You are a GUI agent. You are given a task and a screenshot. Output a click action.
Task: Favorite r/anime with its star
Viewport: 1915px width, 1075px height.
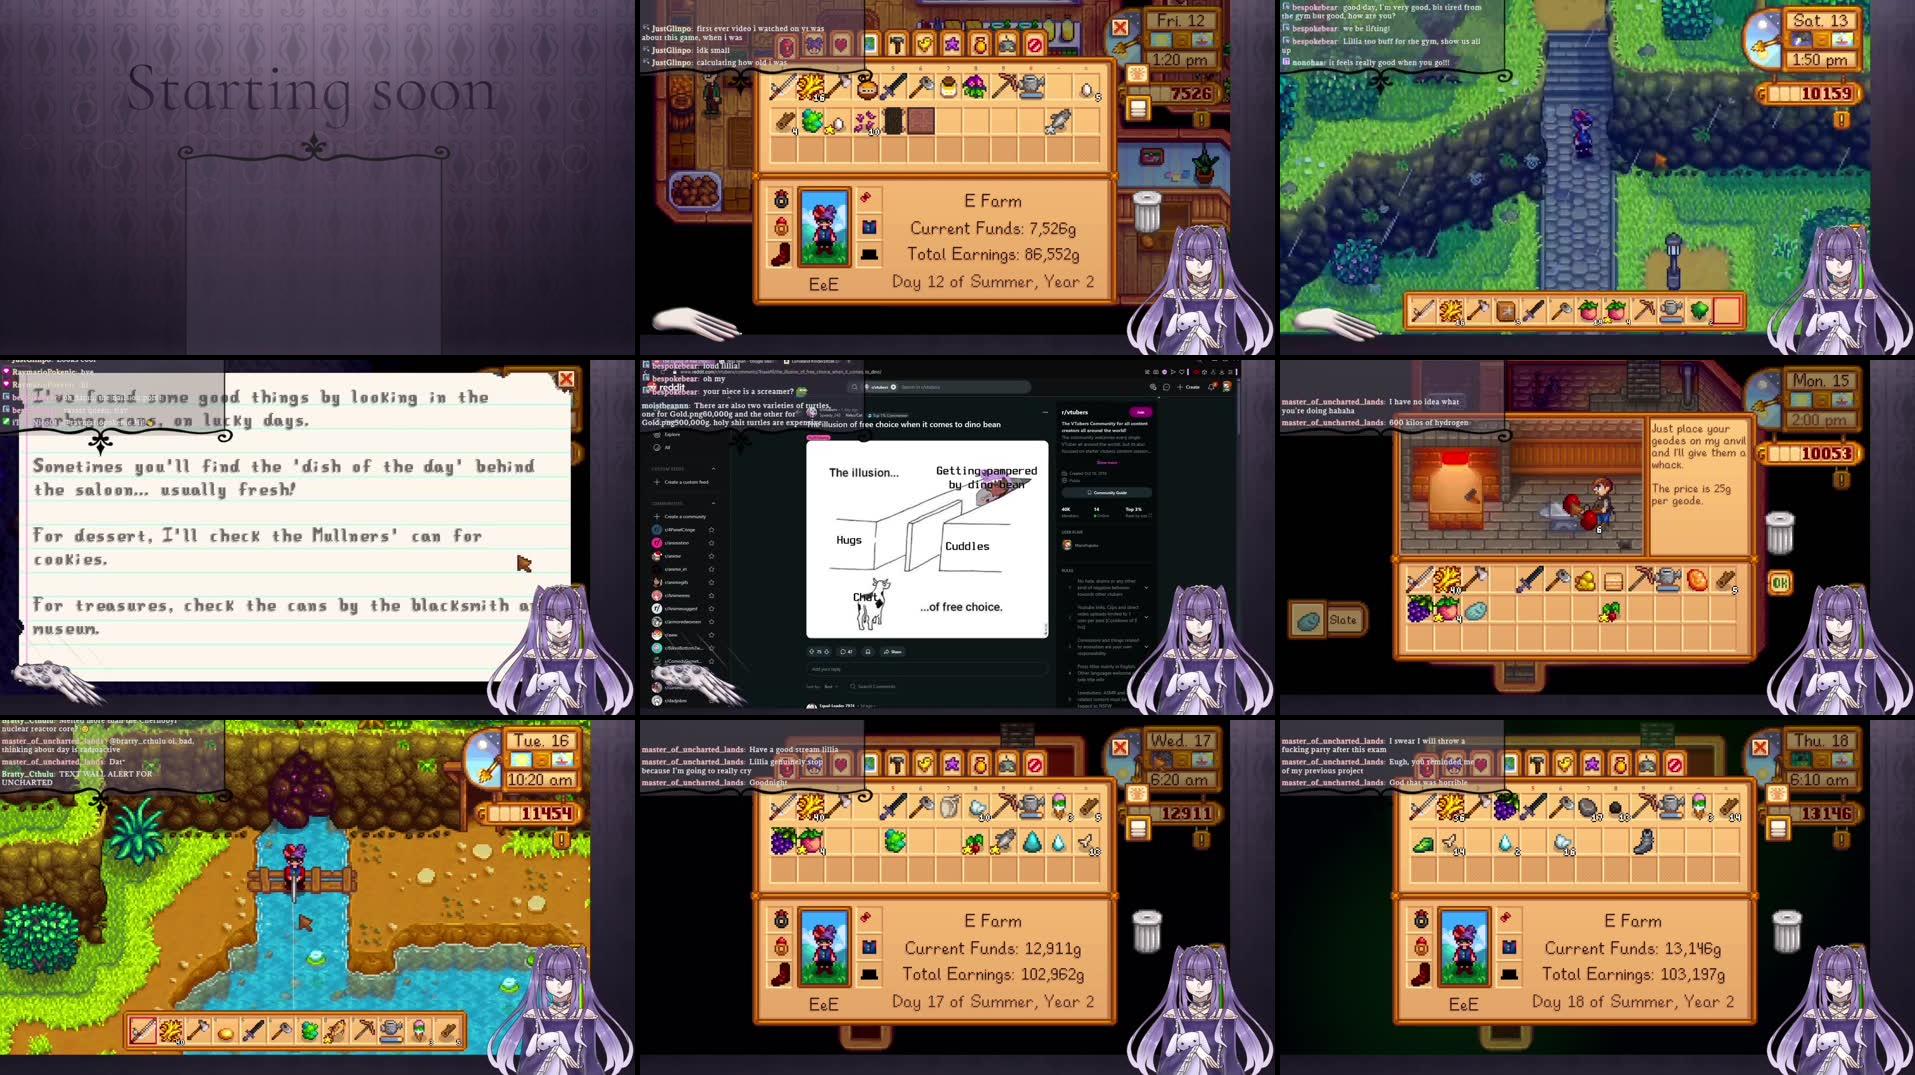tap(711, 556)
